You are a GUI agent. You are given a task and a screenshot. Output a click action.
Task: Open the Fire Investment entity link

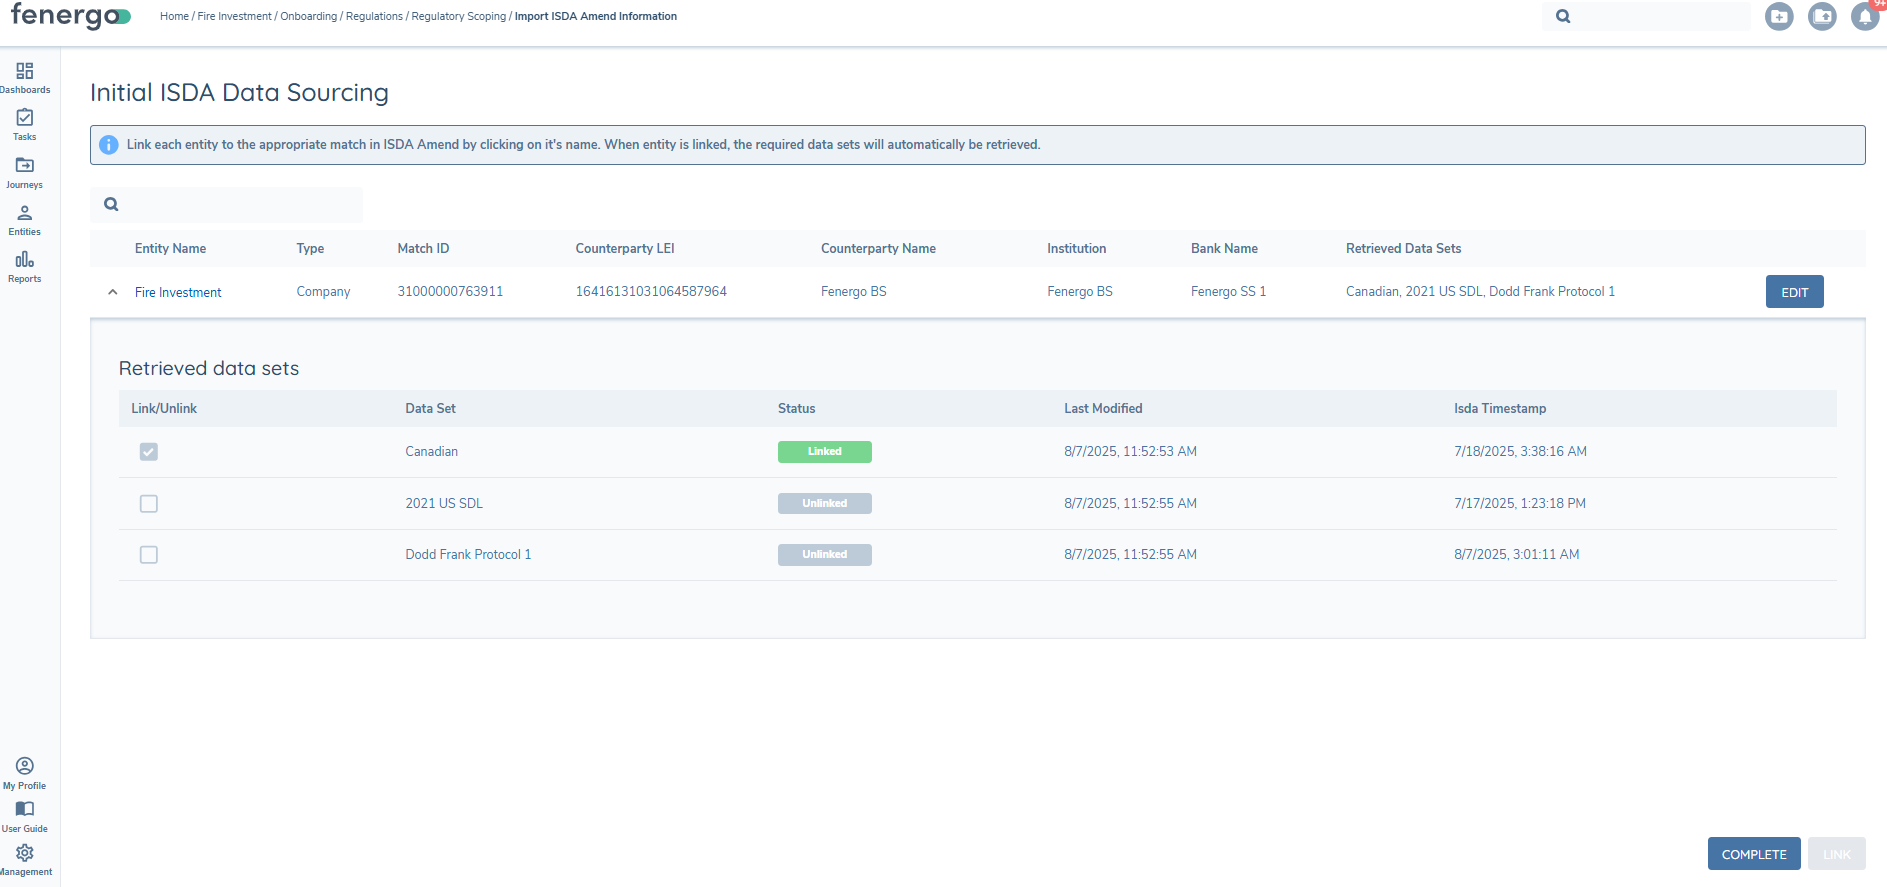click(178, 292)
